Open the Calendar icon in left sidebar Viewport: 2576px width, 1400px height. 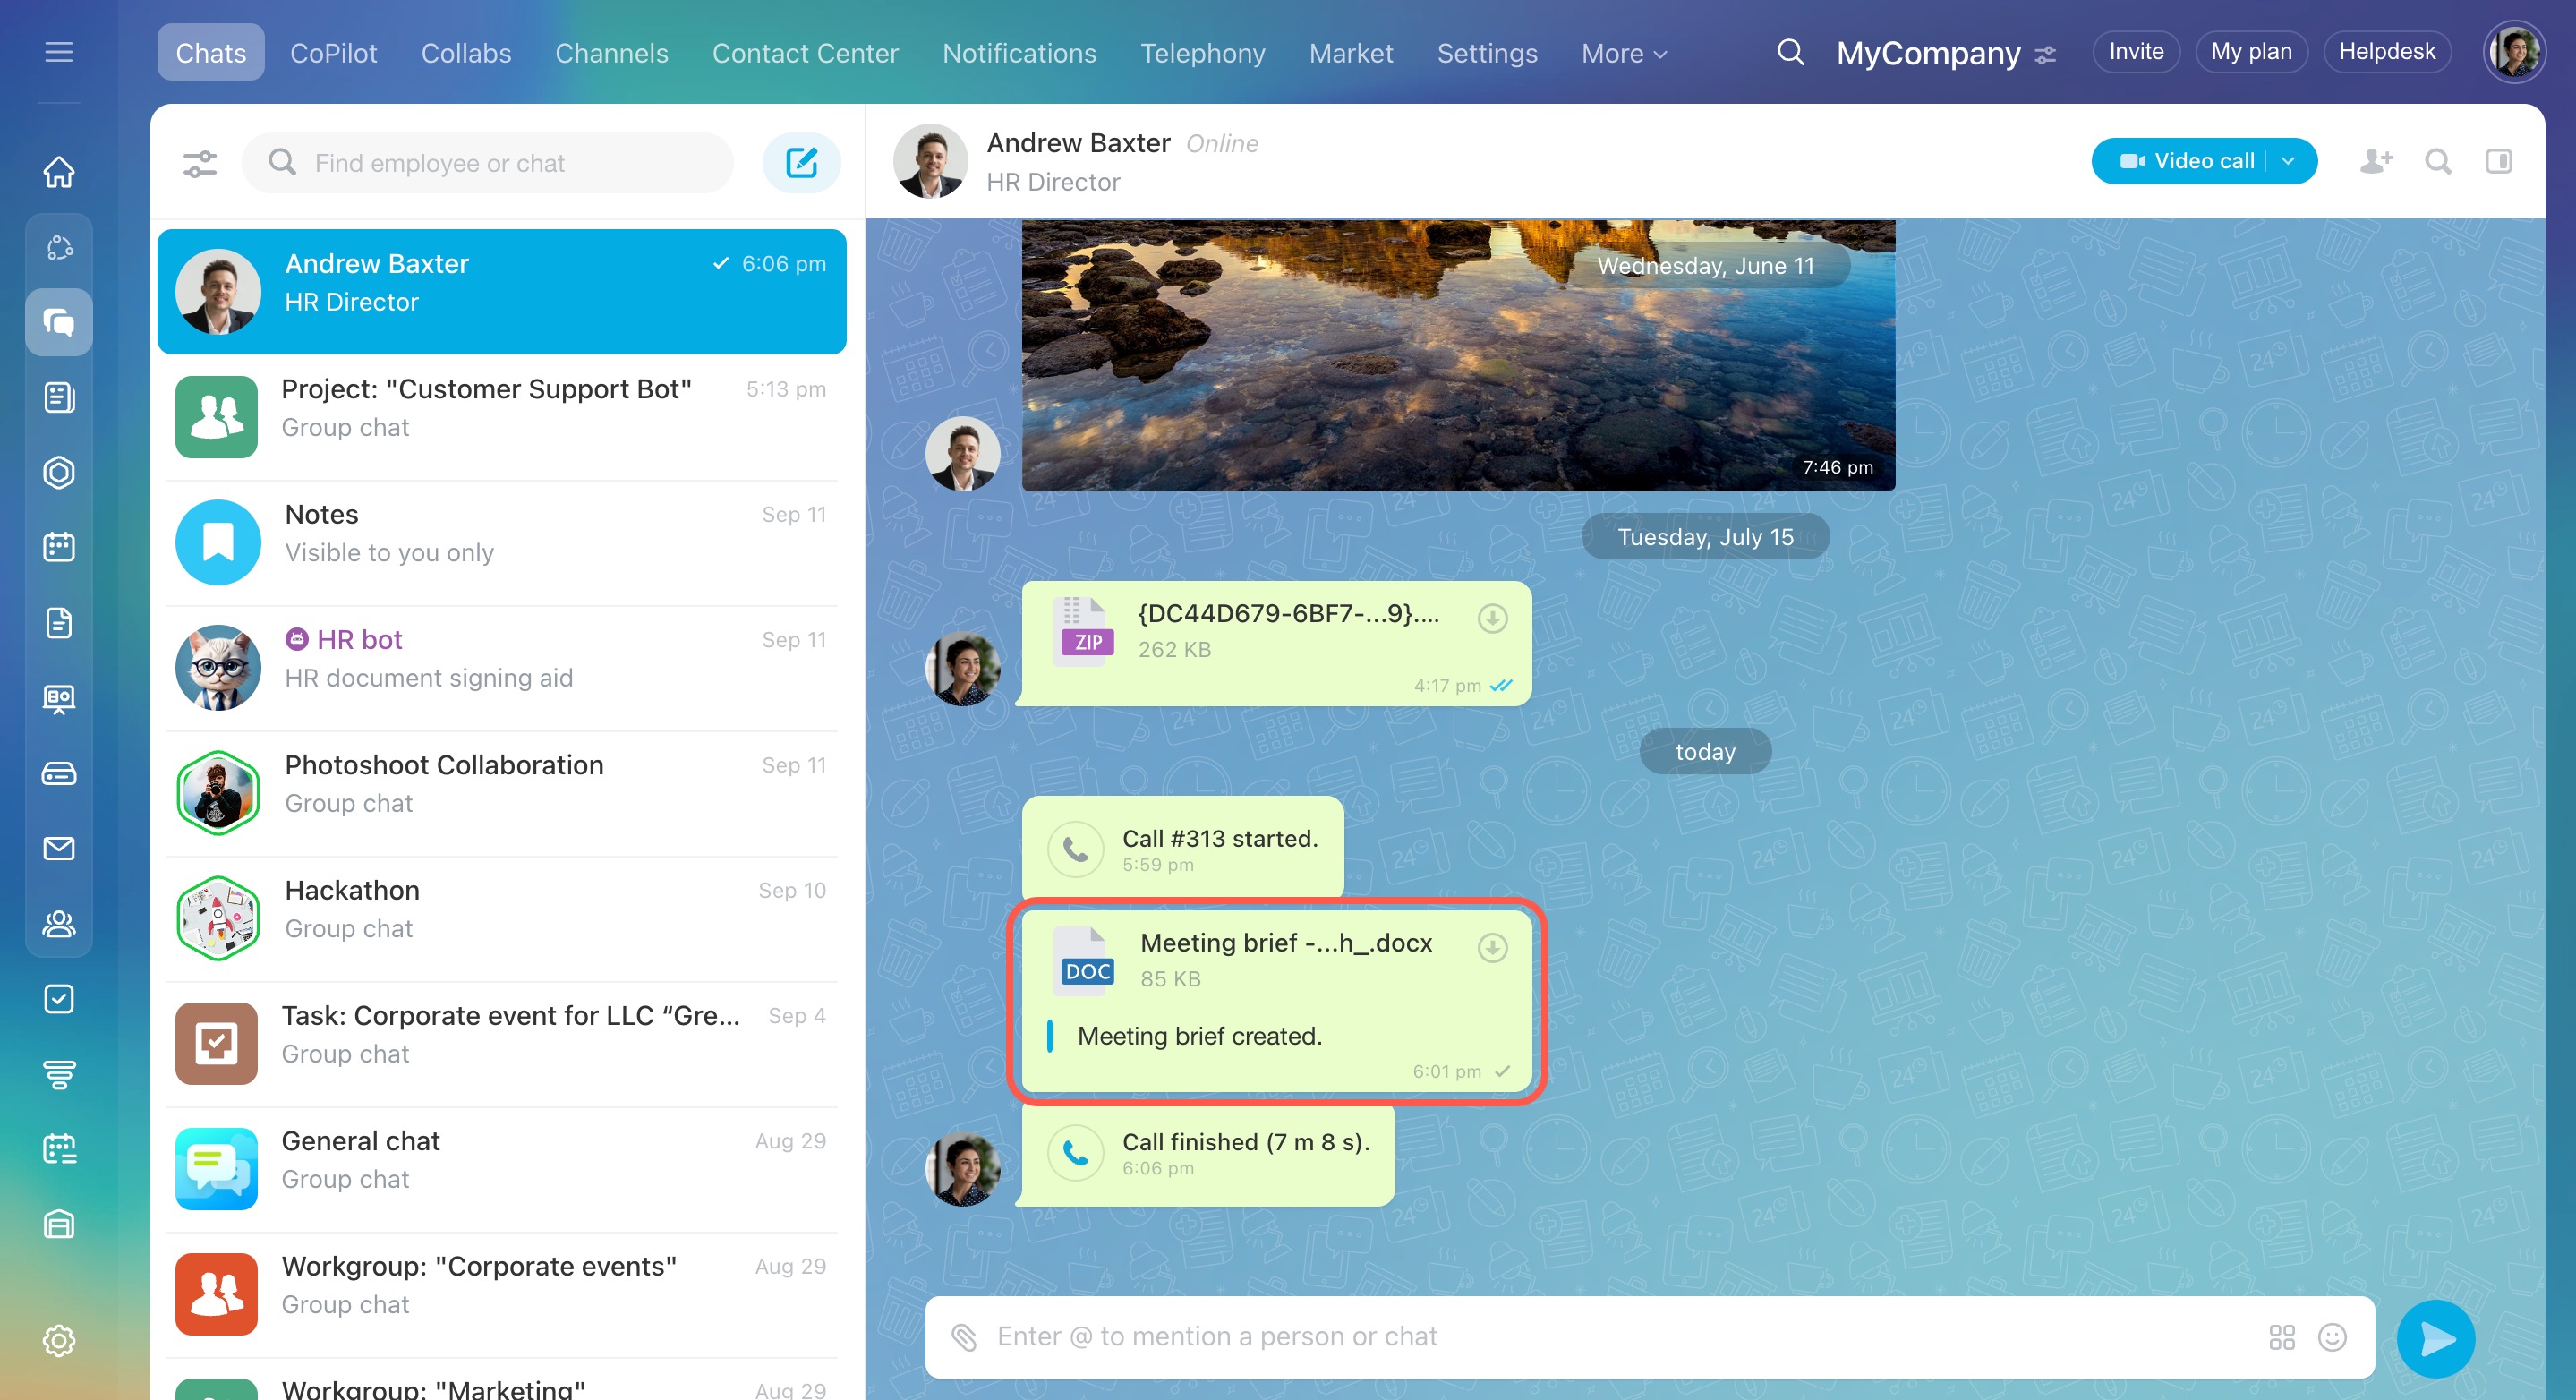pyautogui.click(x=59, y=547)
